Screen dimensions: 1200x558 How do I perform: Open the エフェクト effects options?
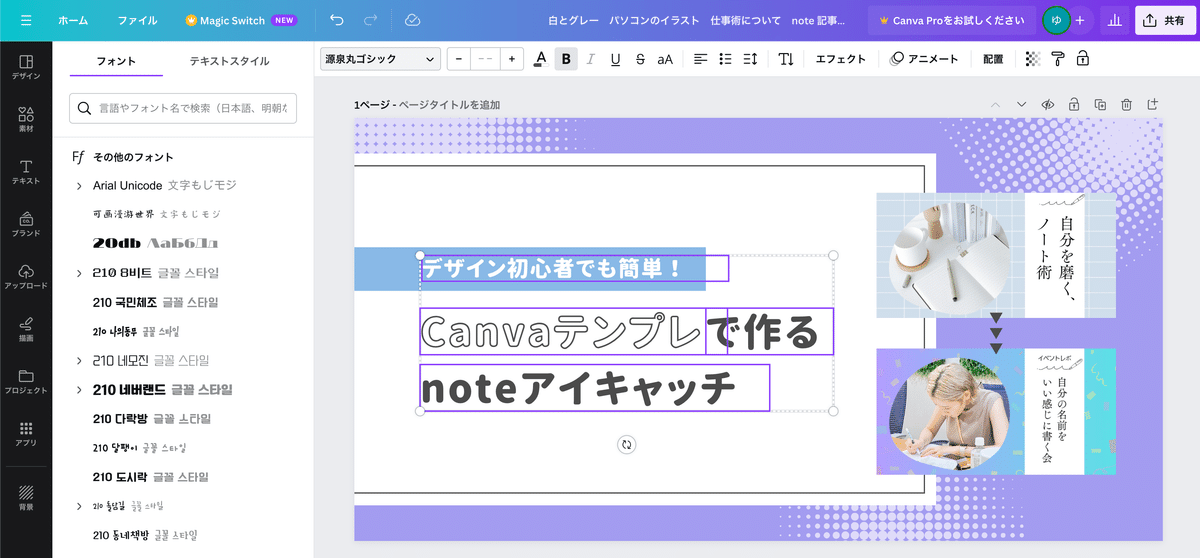point(841,59)
